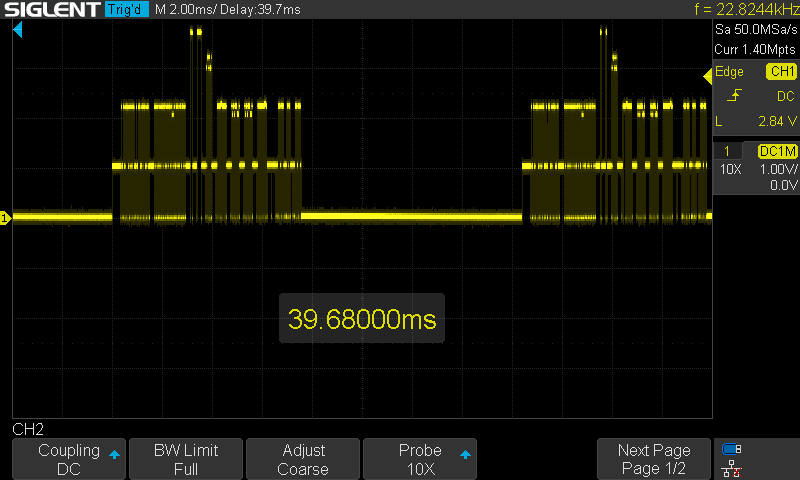800x480 pixels.
Task: Click the trigger coupling DC label
Action: click(x=785, y=96)
